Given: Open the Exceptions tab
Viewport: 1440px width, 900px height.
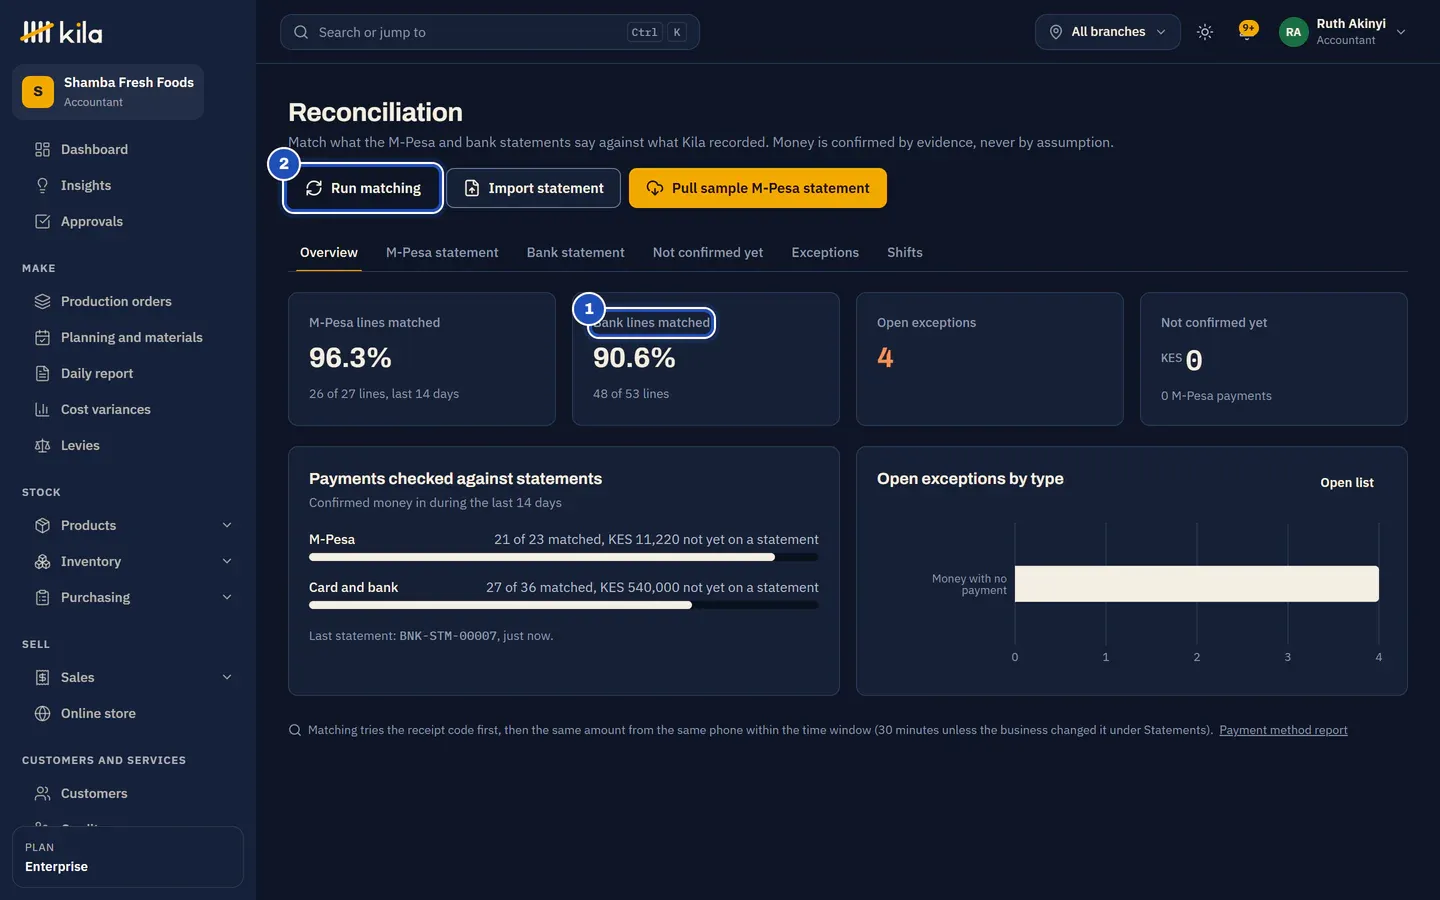Looking at the screenshot, I should click(x=825, y=252).
